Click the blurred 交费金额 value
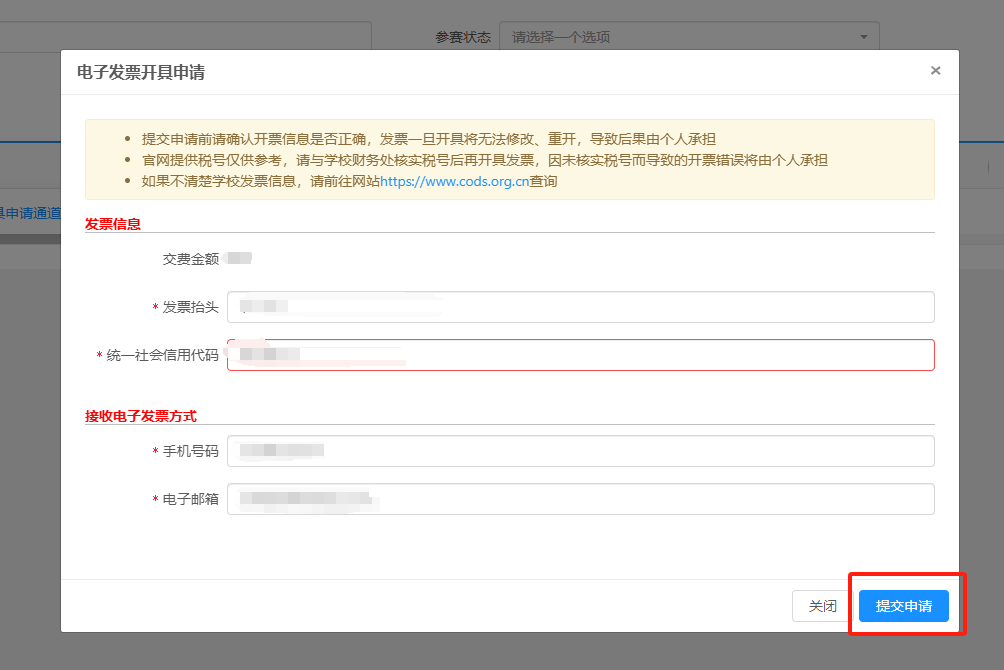This screenshot has width=1004, height=670. coord(238,259)
